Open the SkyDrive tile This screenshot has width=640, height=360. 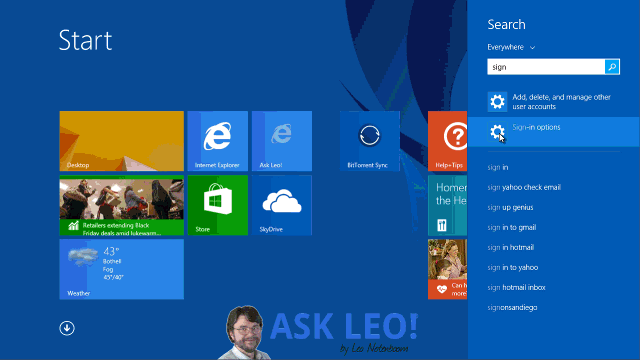point(282,205)
